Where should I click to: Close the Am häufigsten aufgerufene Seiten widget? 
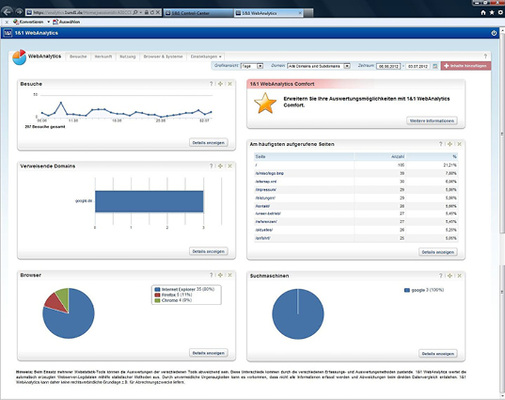(x=459, y=144)
